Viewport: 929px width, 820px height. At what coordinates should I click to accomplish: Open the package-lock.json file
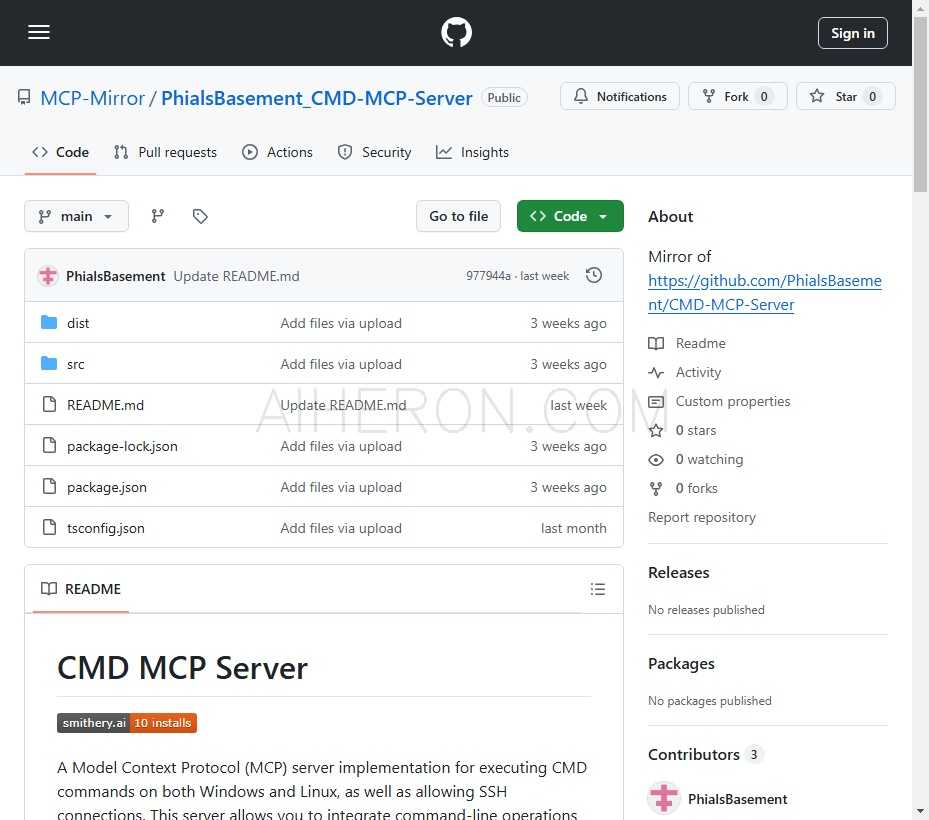[x=122, y=446]
